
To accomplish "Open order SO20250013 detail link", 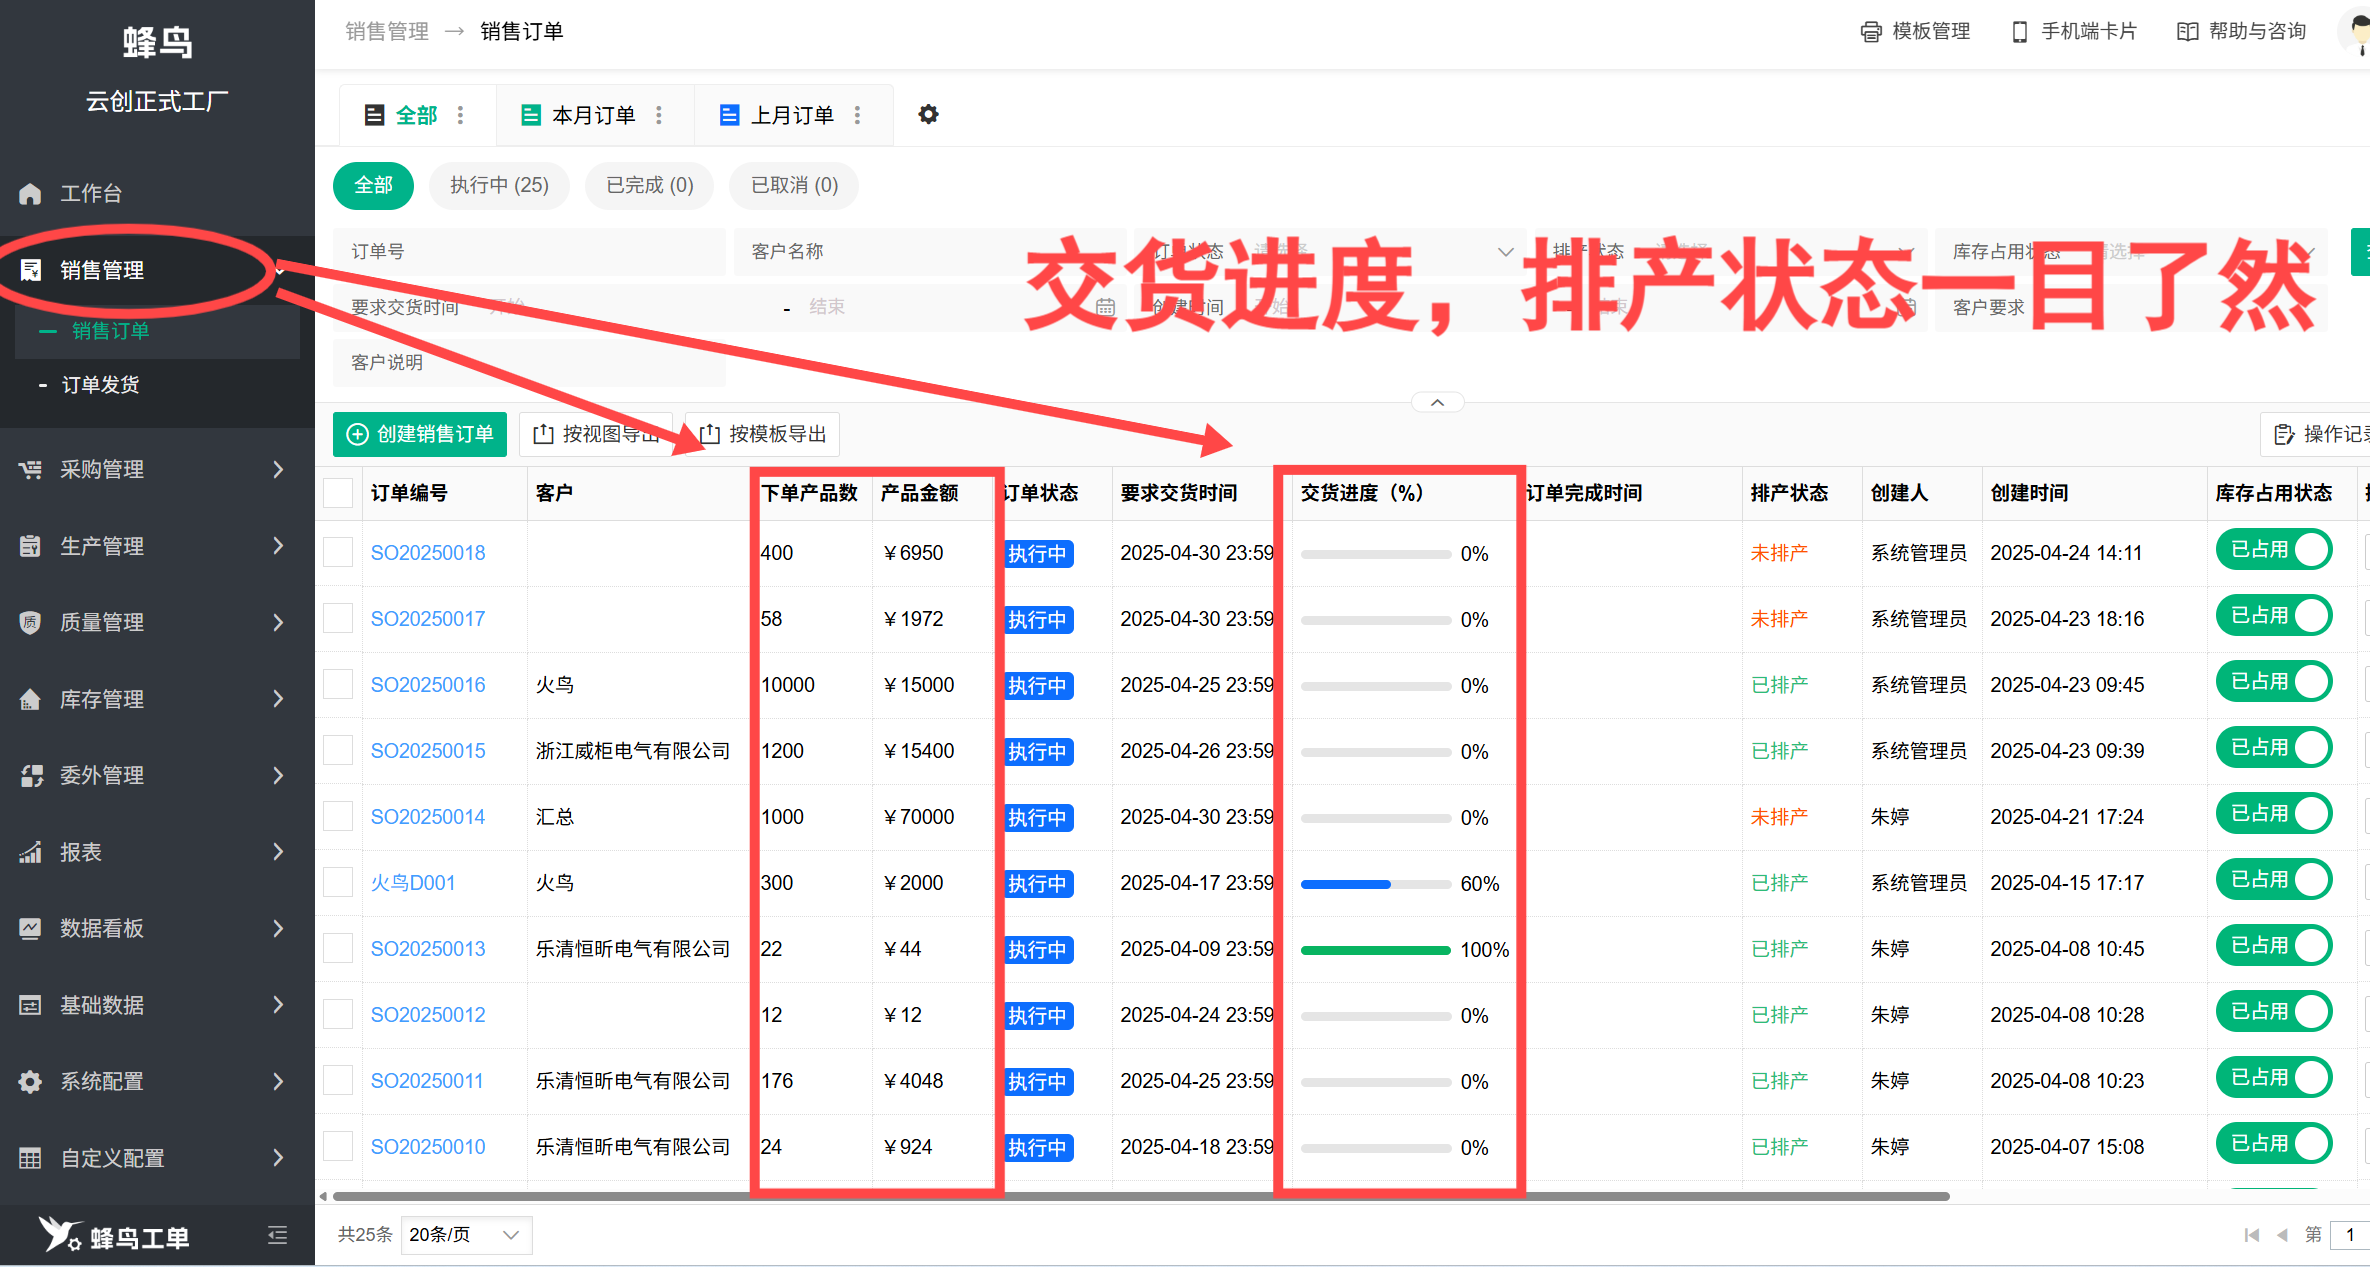I will (x=428, y=948).
